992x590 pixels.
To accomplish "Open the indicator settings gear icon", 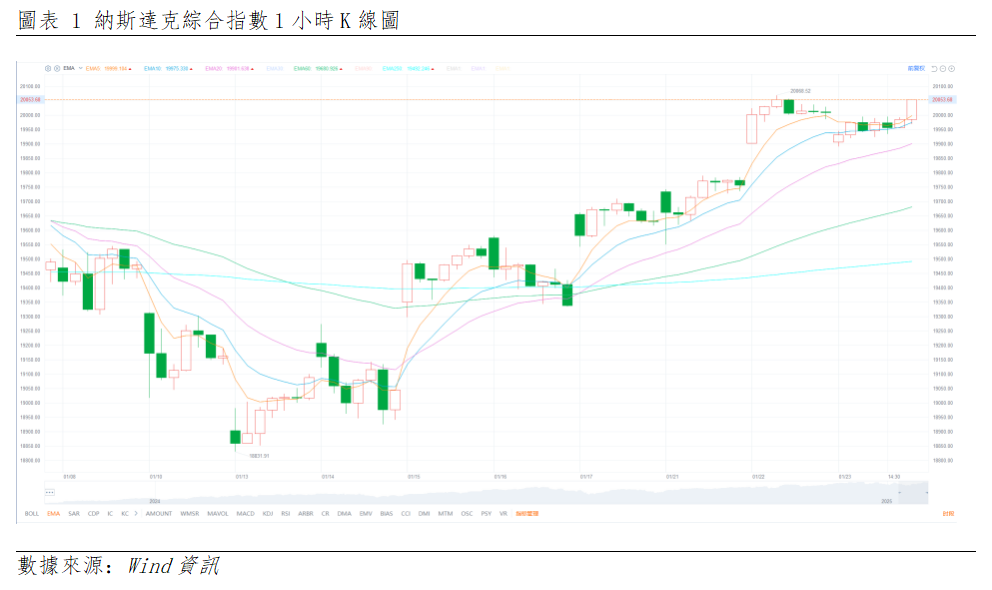I will pyautogui.click(x=47, y=68).
